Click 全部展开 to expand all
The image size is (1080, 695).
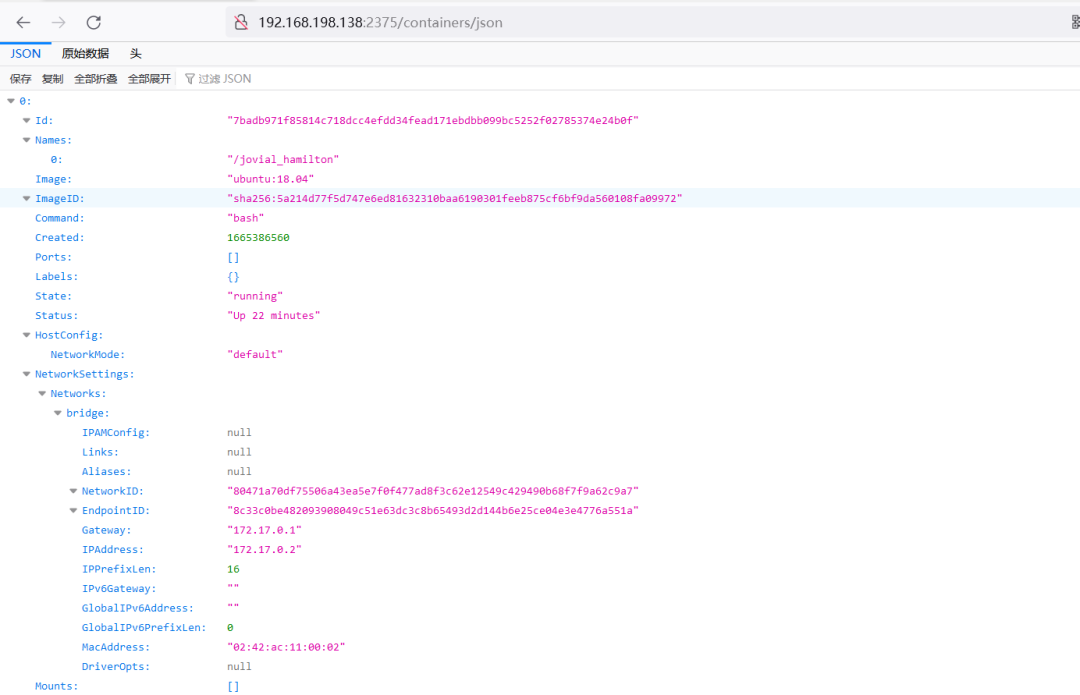(149, 79)
